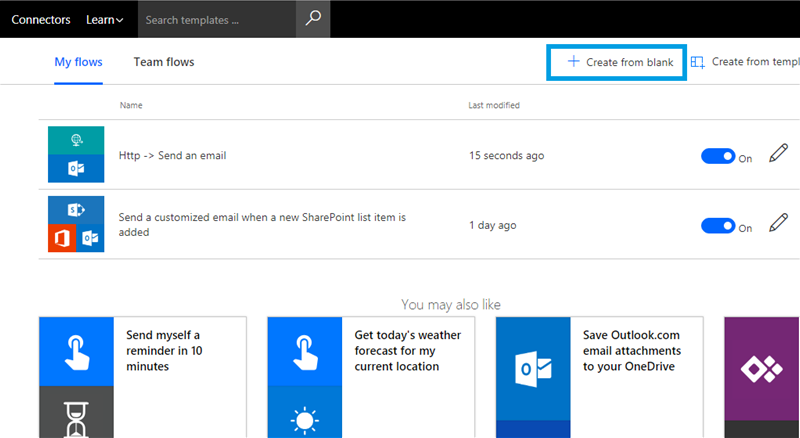Click the SharePoint flow connector icons
The height and width of the screenshot is (438, 800).
coord(76,225)
